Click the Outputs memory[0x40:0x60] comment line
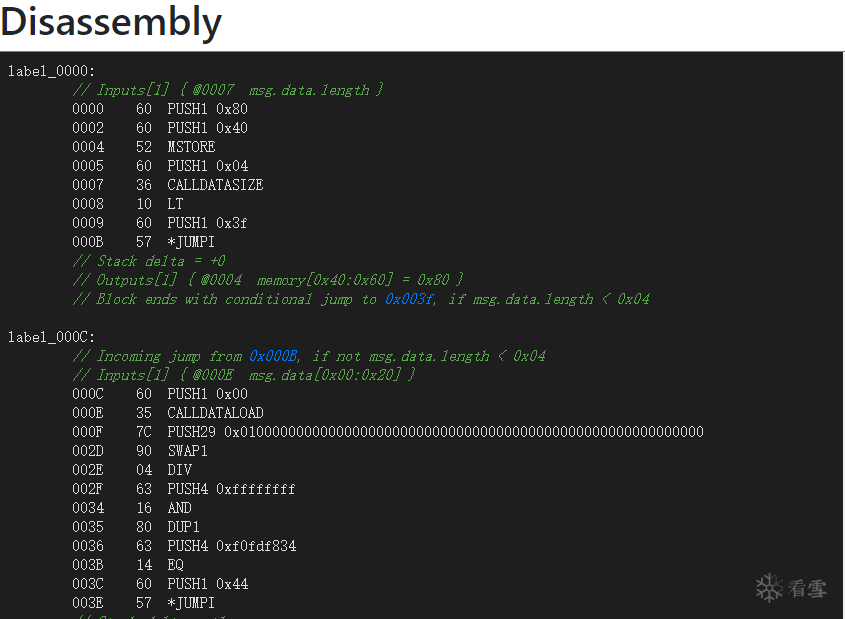The width and height of the screenshot is (845, 619). 268,280
